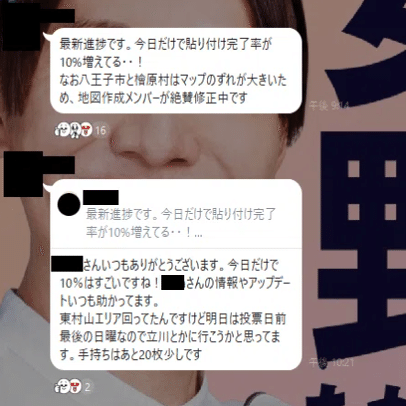Click the 午後 9:14 timestamp
Viewport: 406px width, 406px height.
pyautogui.click(x=329, y=106)
